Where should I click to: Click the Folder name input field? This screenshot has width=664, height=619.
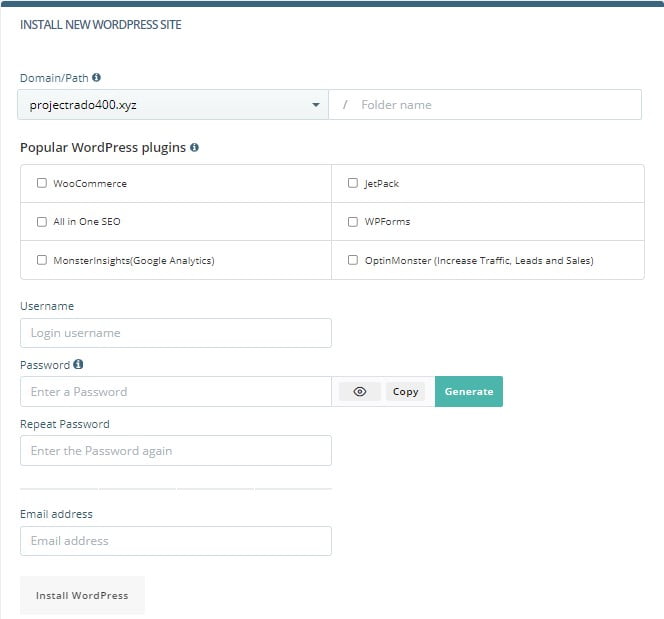tap(485, 105)
